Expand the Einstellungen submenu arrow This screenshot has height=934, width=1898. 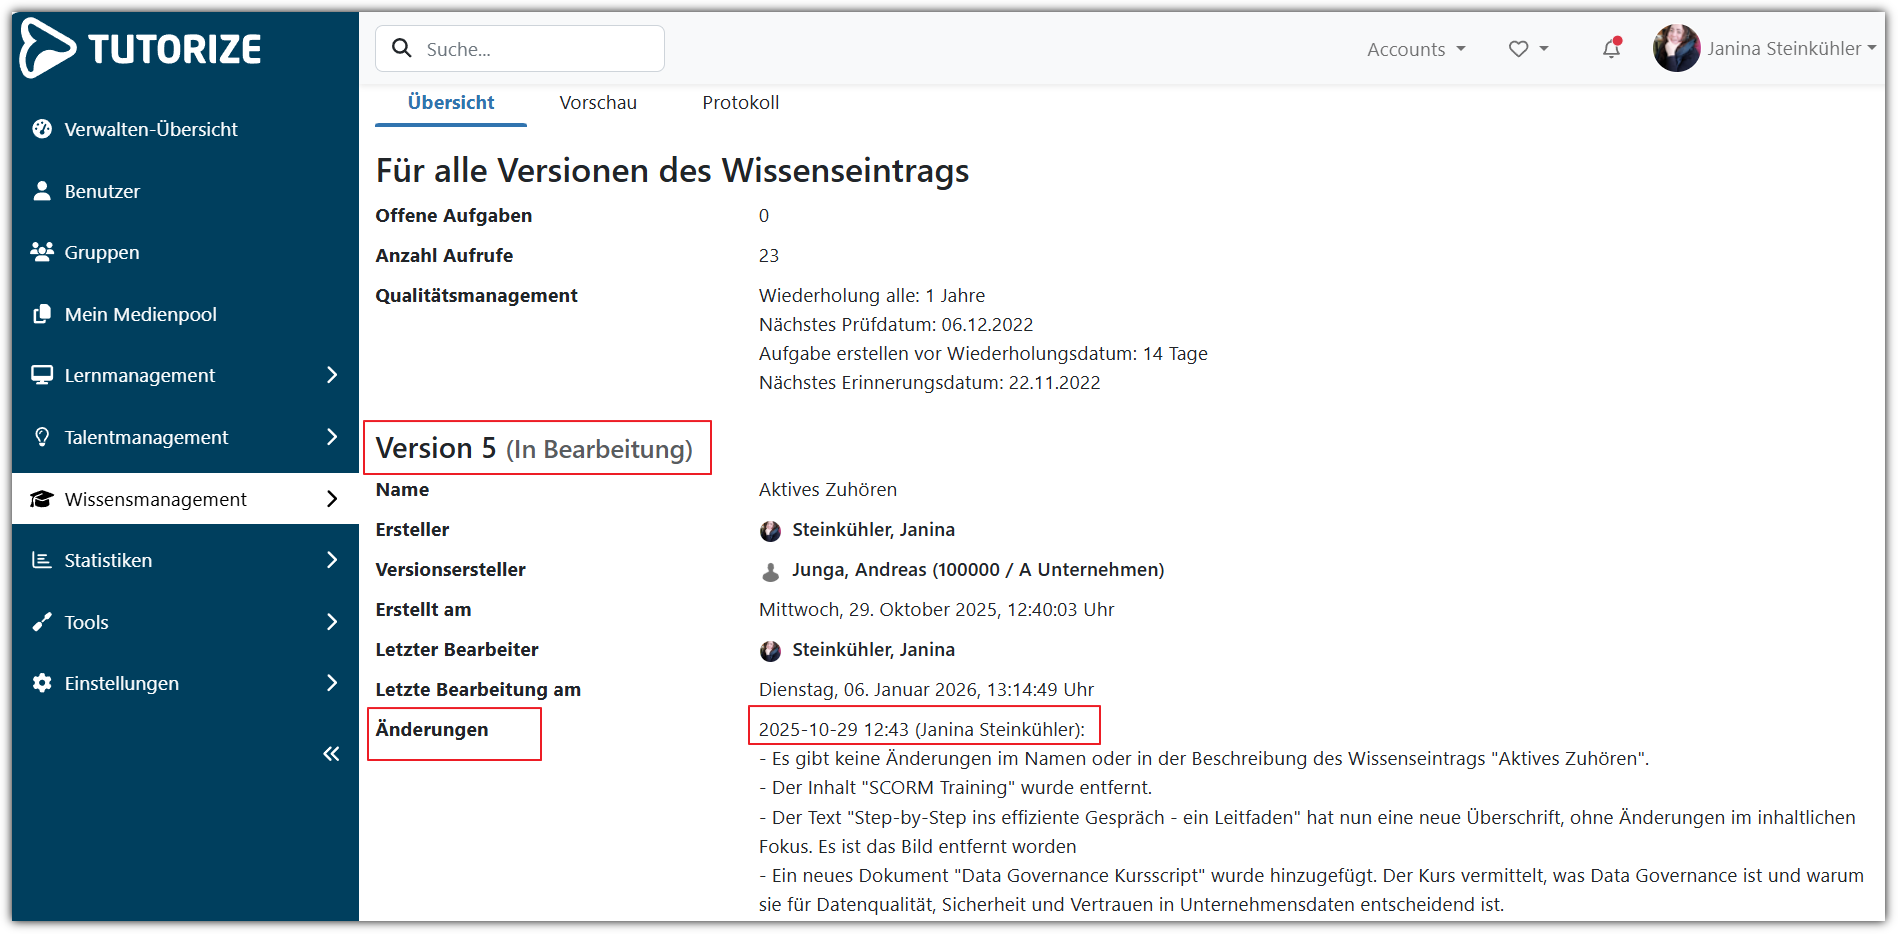(332, 683)
